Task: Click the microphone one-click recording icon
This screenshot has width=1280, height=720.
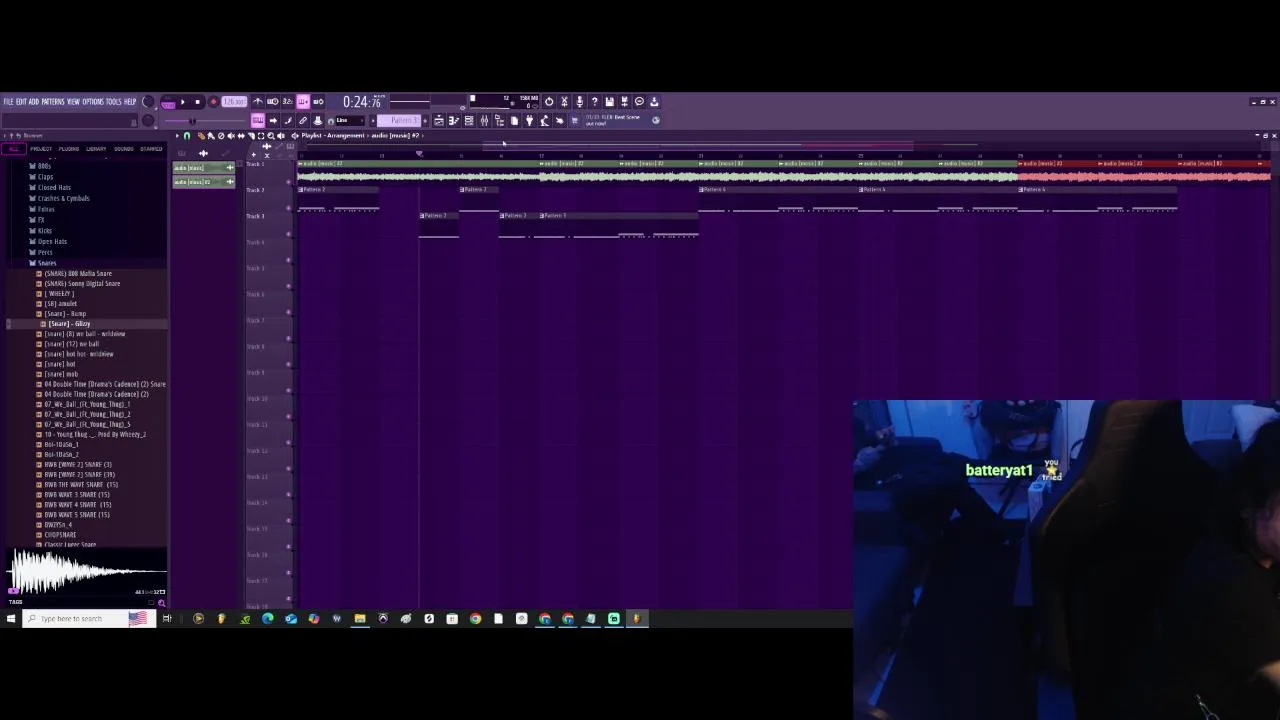Action: (x=580, y=101)
